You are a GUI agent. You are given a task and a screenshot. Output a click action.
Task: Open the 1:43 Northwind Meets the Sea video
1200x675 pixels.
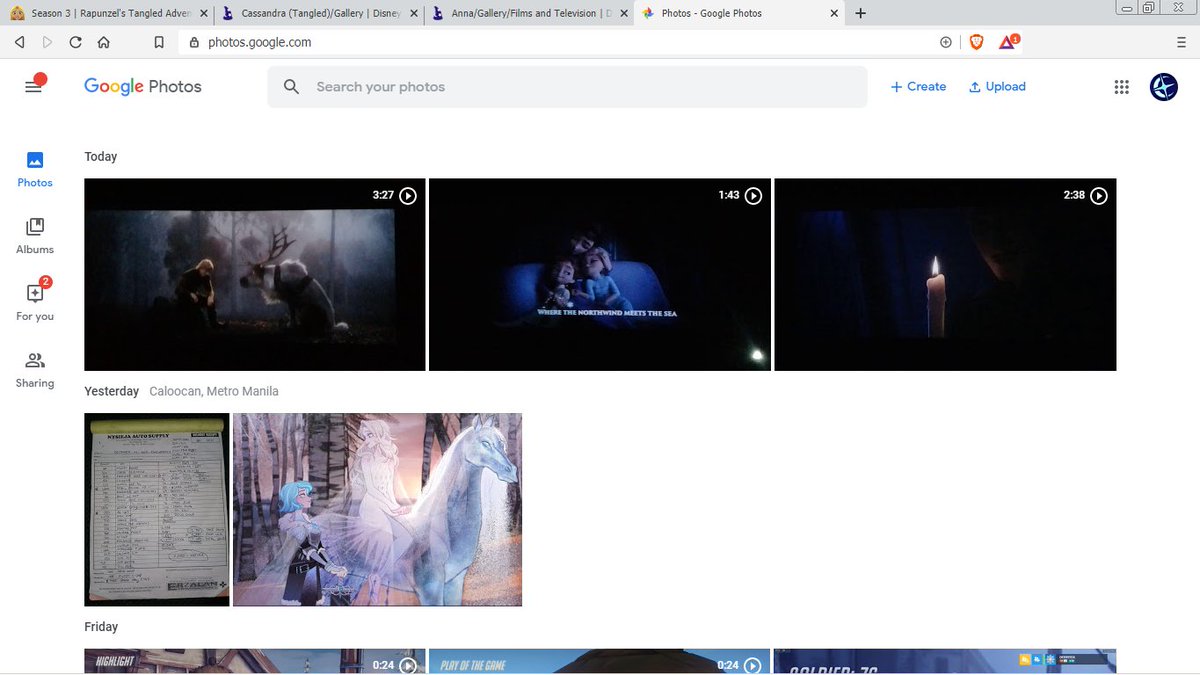[600, 274]
